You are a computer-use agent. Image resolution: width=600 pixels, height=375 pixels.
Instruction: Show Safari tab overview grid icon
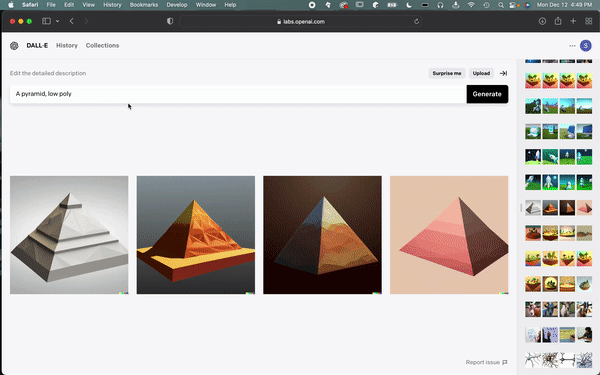click(589, 21)
